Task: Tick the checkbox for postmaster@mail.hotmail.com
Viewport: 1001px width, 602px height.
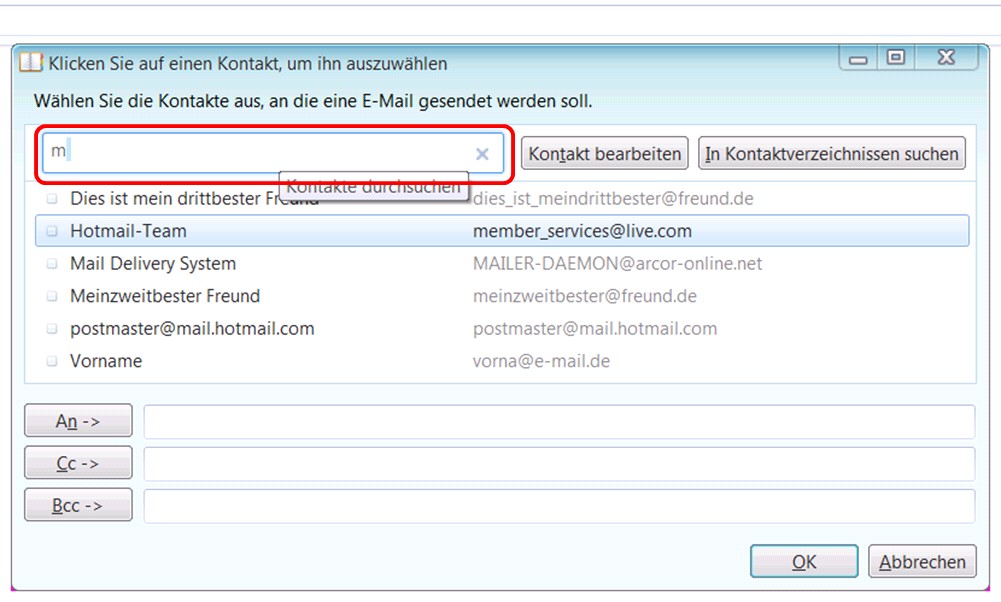Action: point(52,329)
